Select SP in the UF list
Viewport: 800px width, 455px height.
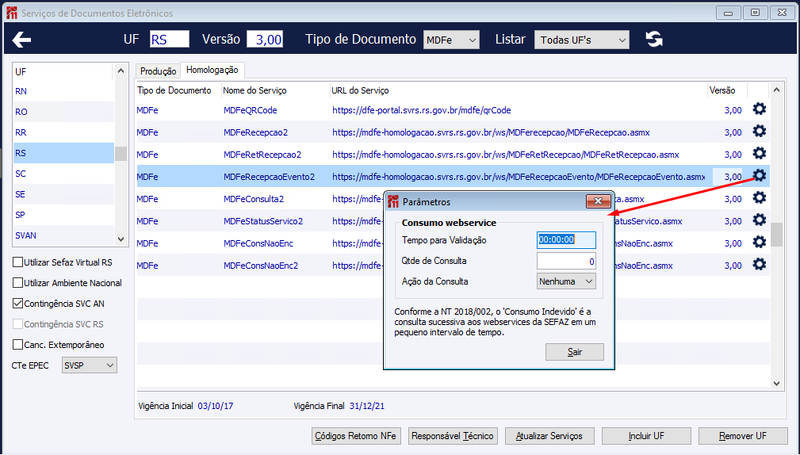click(x=64, y=215)
